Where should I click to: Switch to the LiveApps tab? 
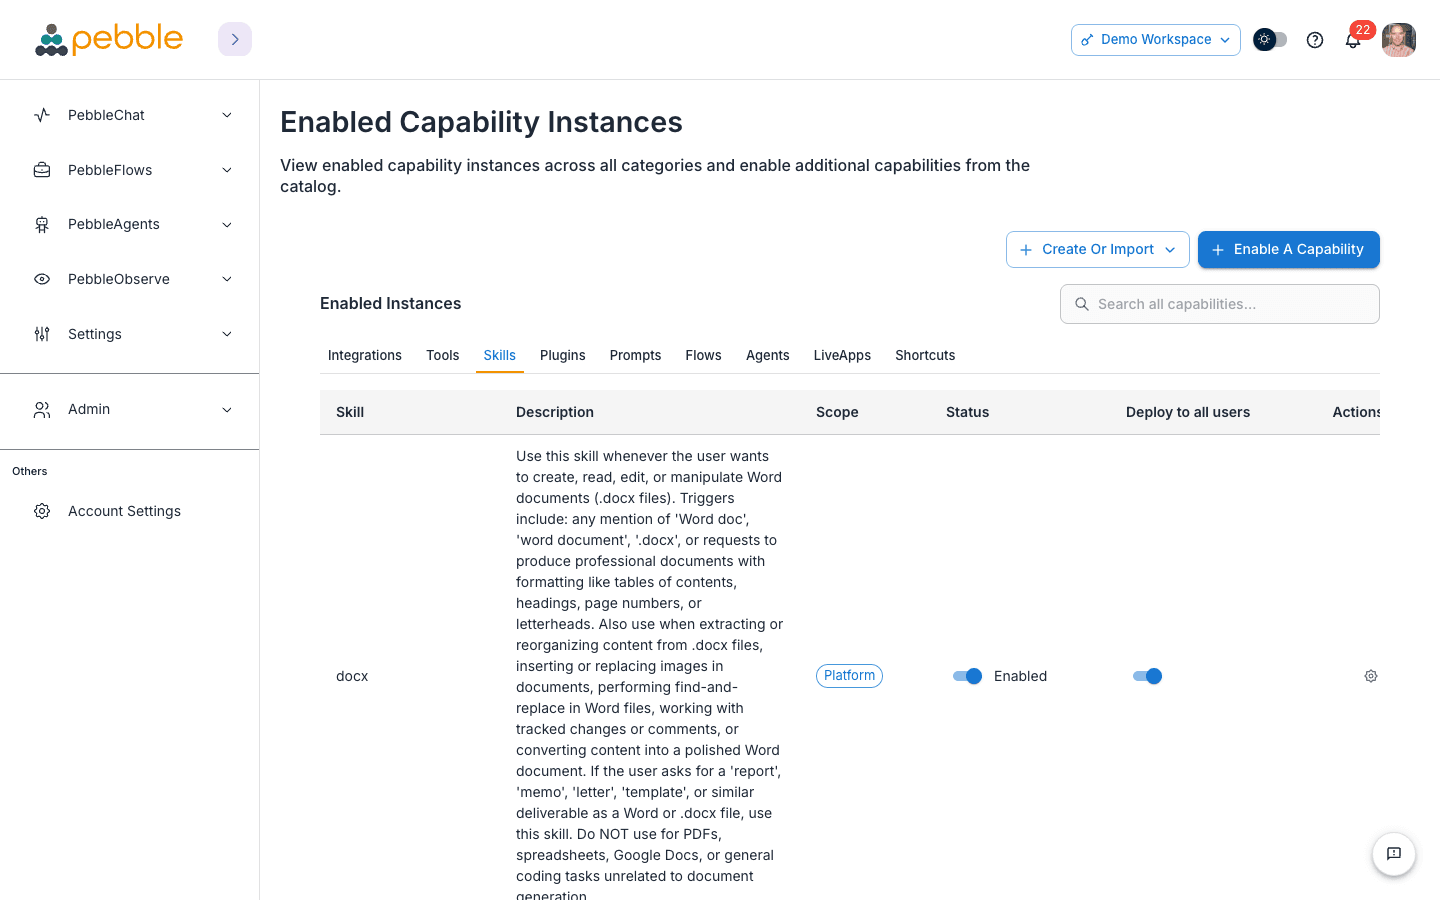click(842, 355)
